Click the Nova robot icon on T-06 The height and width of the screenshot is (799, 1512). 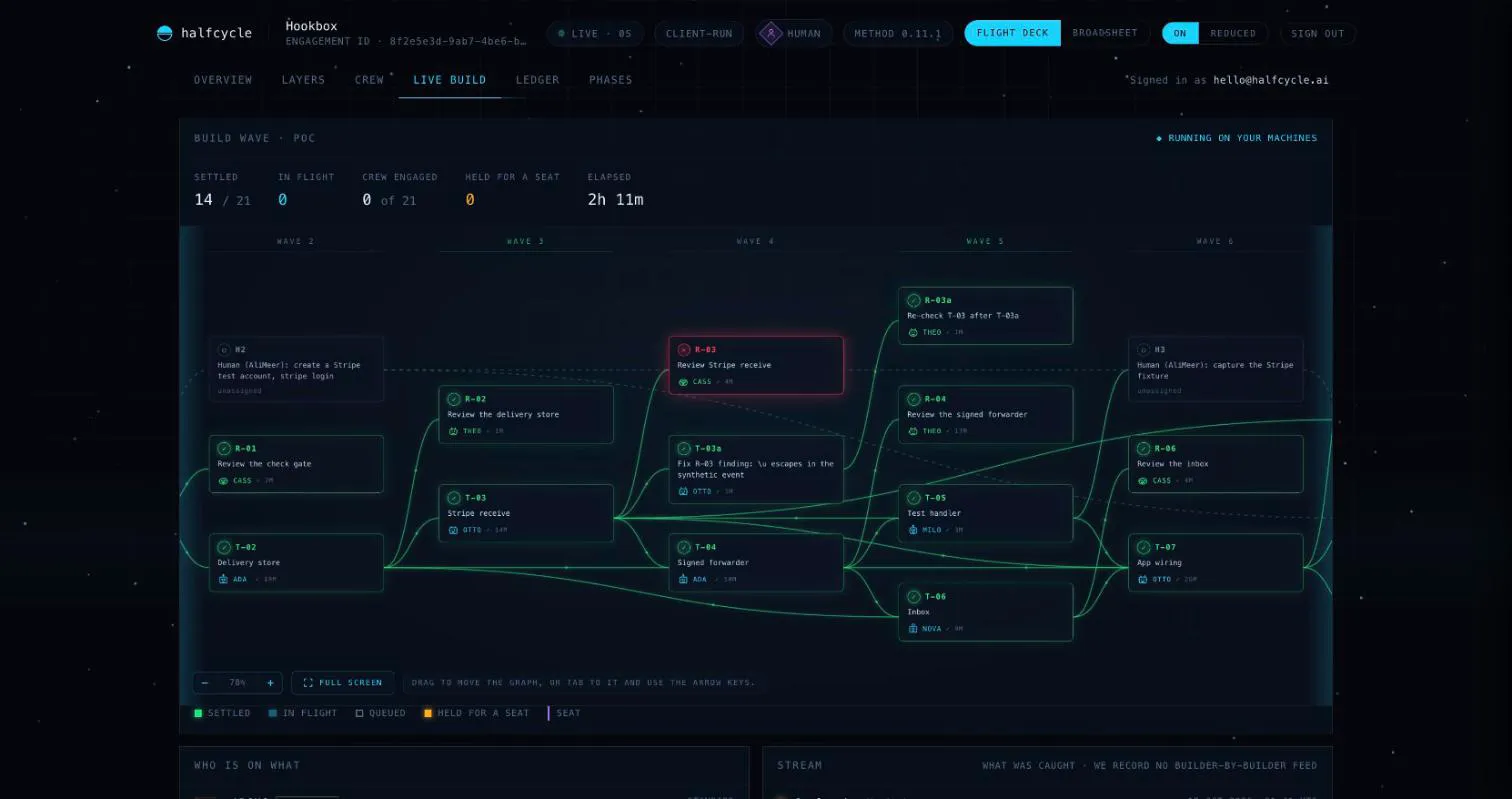[x=913, y=629]
